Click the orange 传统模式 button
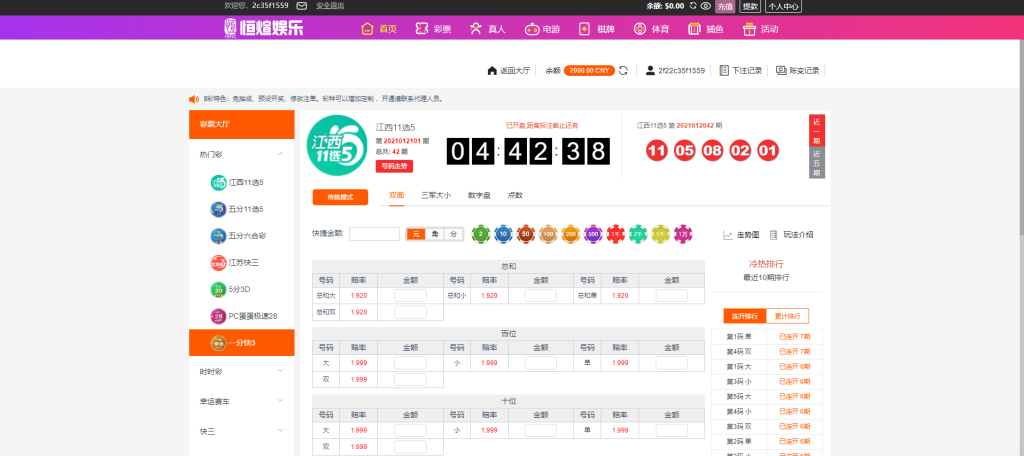Viewport: 1024px width, 456px height. (340, 197)
